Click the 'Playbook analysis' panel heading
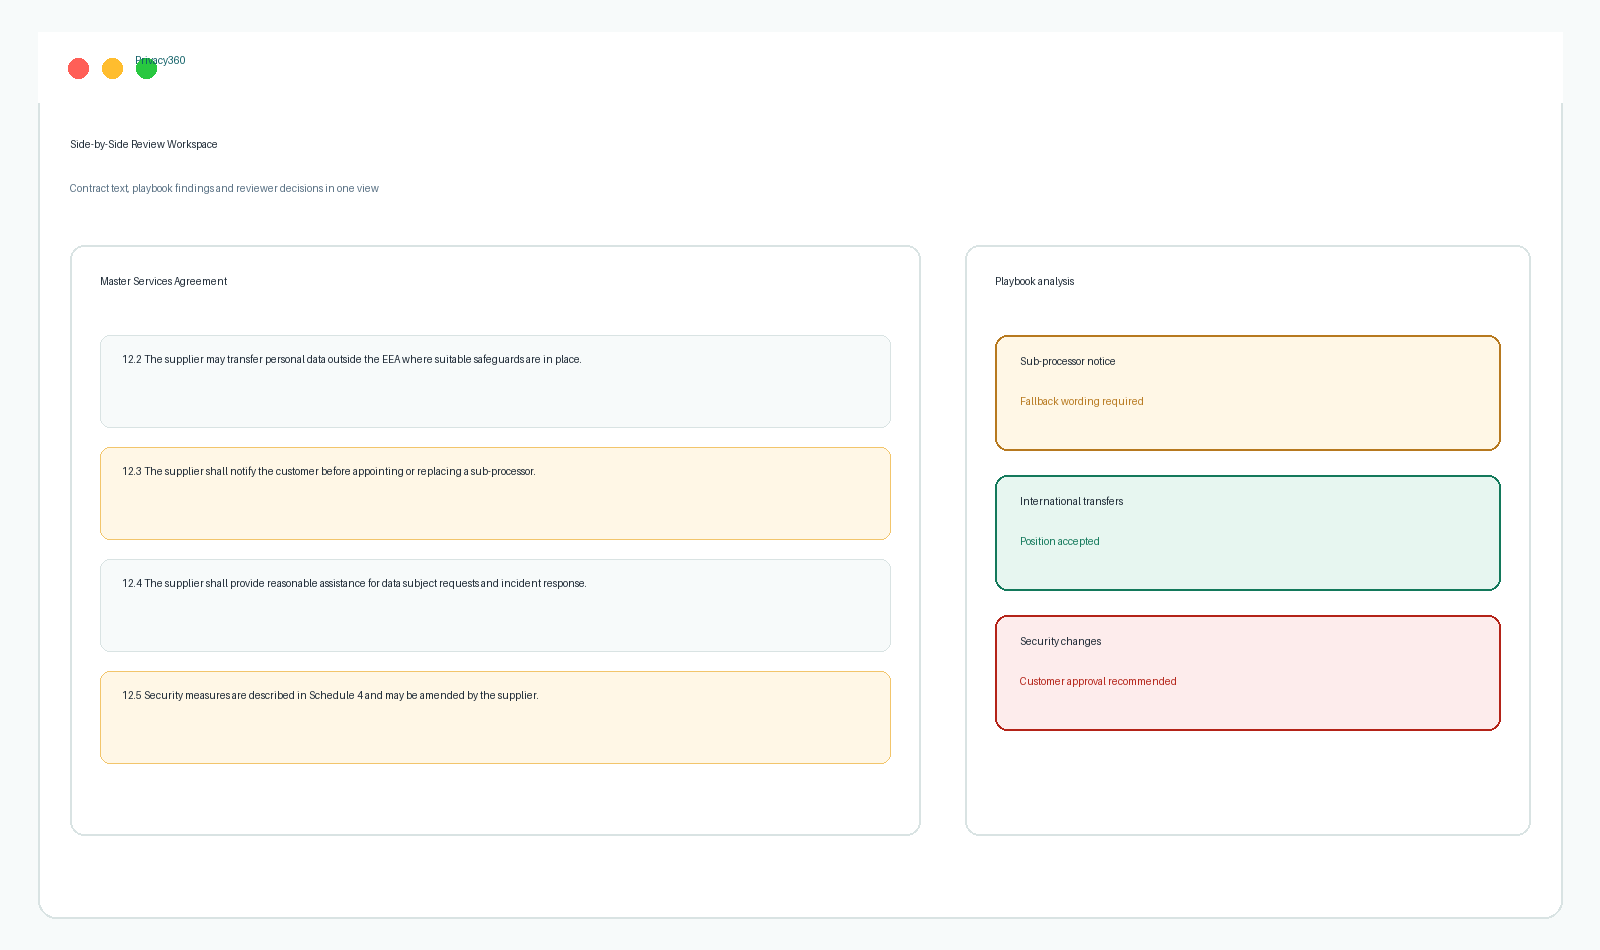The image size is (1600, 950). 1034,281
